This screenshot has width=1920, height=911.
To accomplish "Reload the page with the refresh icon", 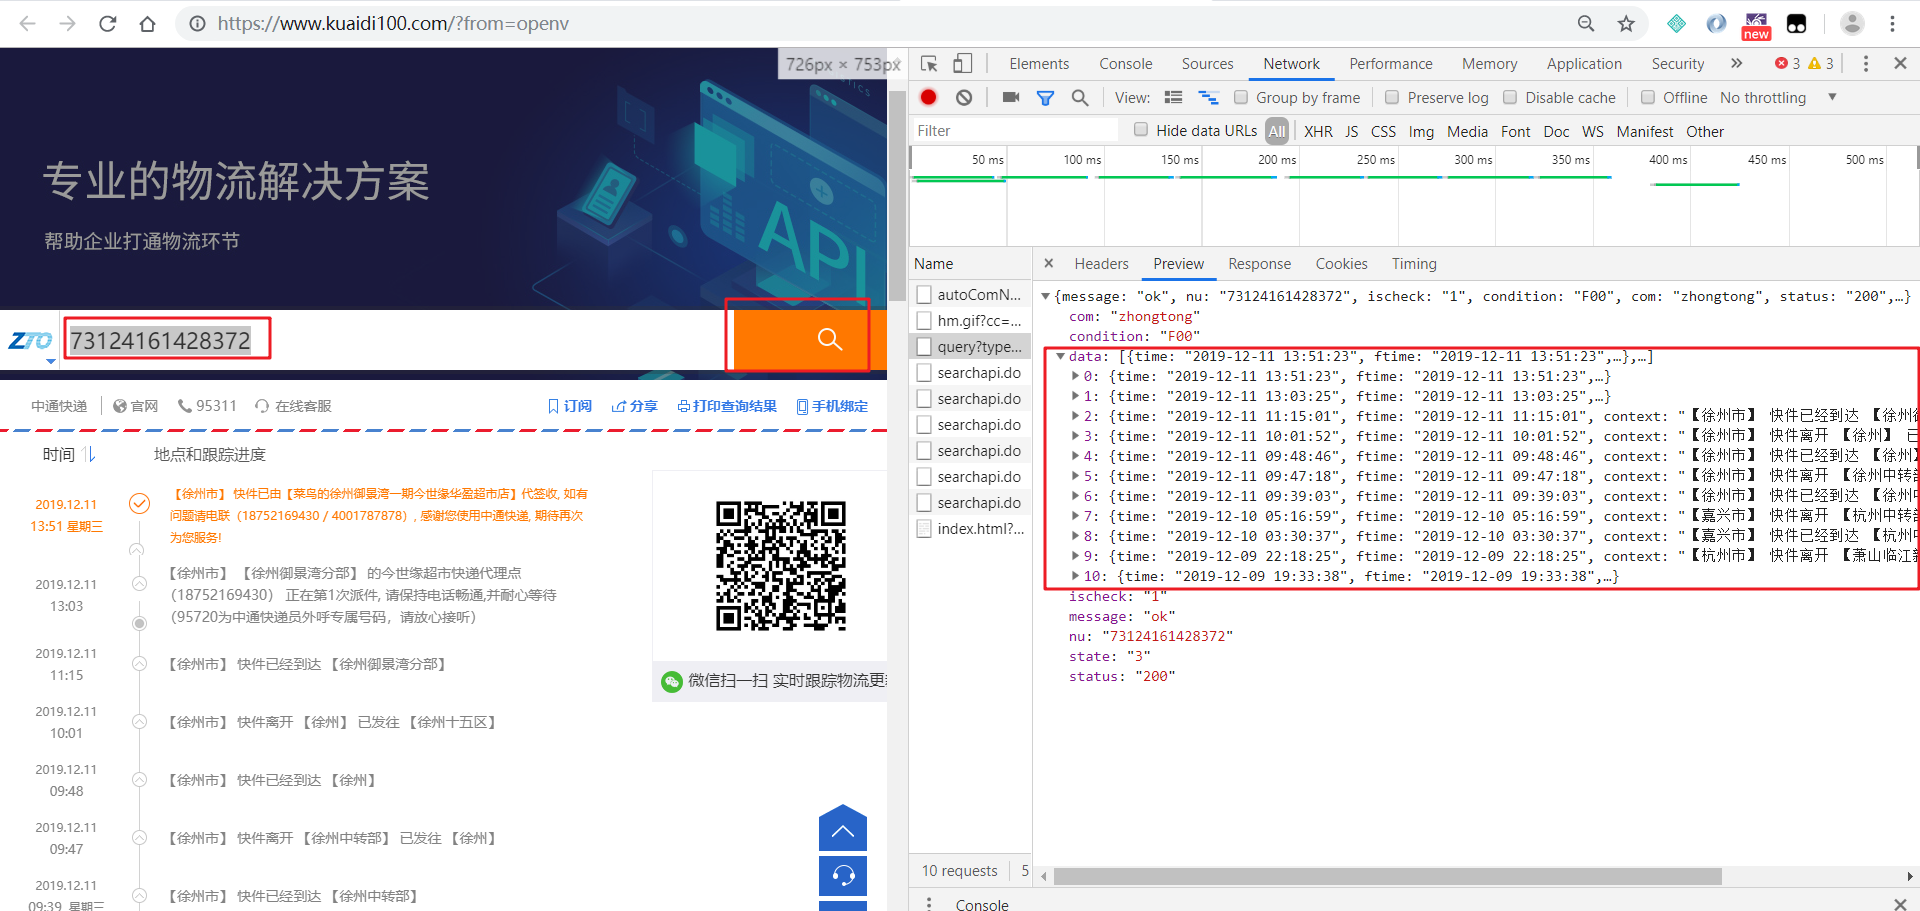I will (x=108, y=23).
